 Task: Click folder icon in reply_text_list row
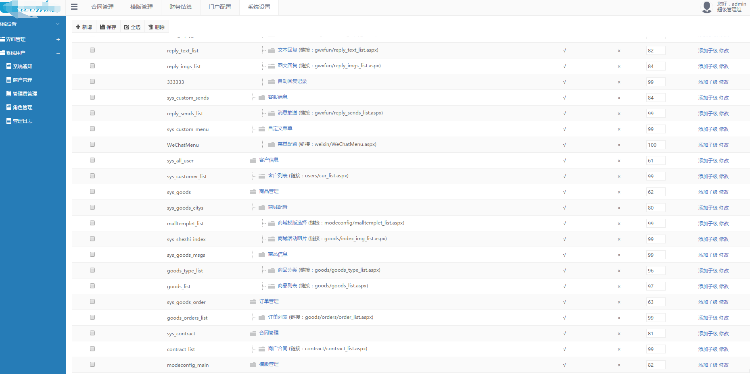271,50
